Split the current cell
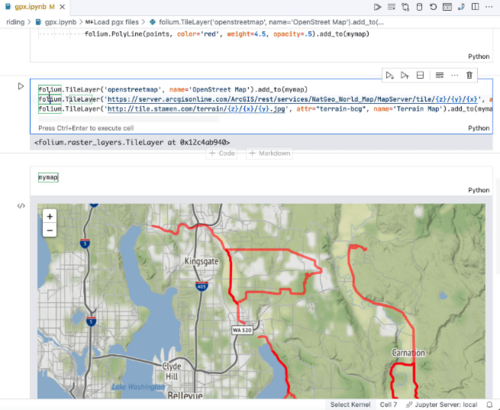500x410 pixels. pos(420,75)
